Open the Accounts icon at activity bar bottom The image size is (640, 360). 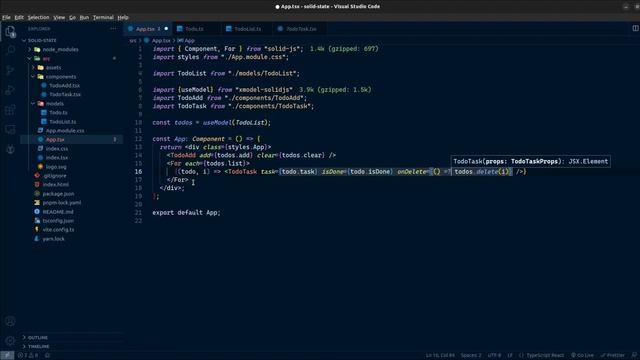tap(10, 321)
